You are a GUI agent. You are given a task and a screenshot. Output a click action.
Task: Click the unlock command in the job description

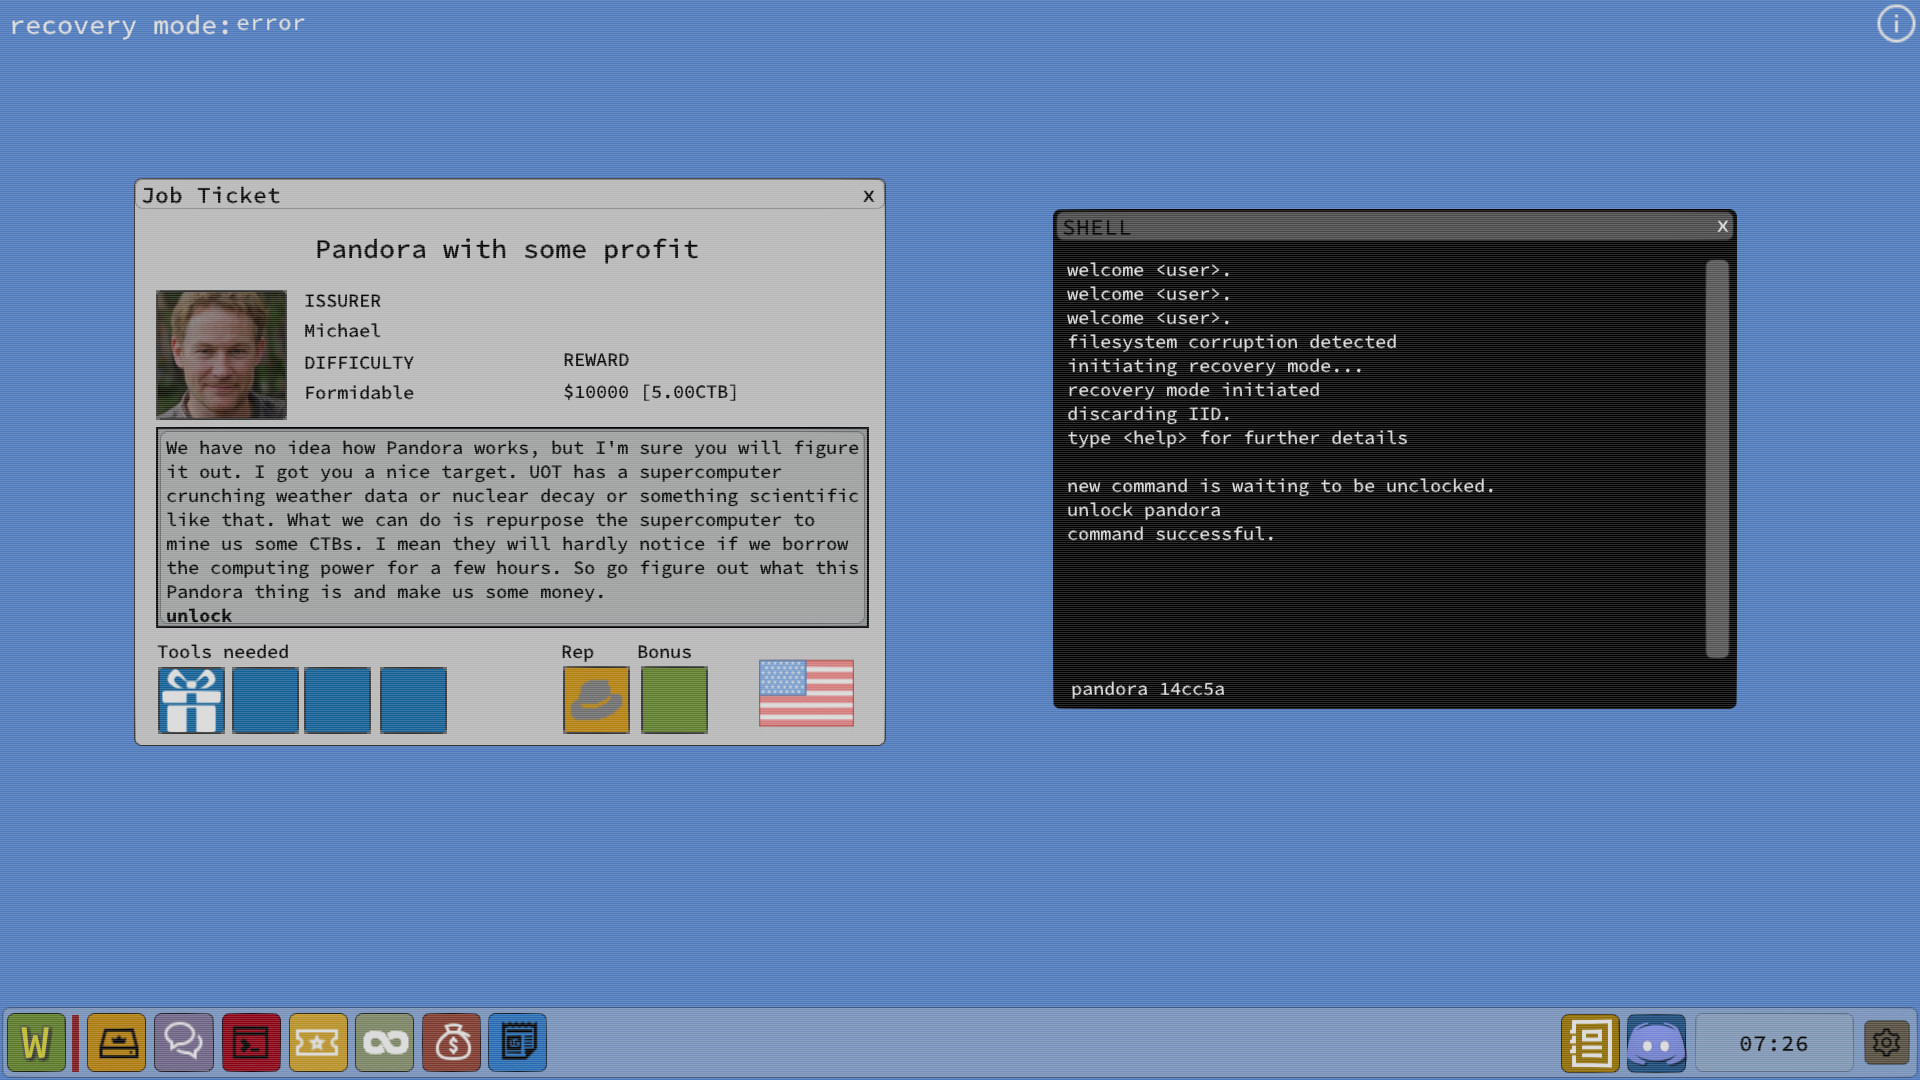pyautogui.click(x=198, y=616)
